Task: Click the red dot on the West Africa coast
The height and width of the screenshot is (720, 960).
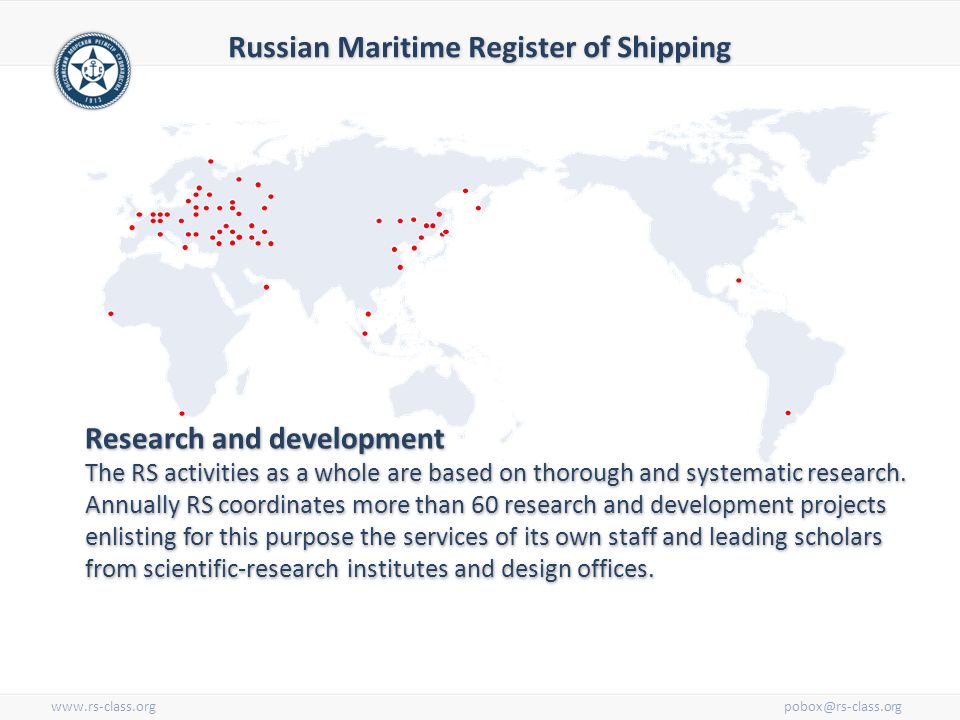Action: click(x=111, y=313)
